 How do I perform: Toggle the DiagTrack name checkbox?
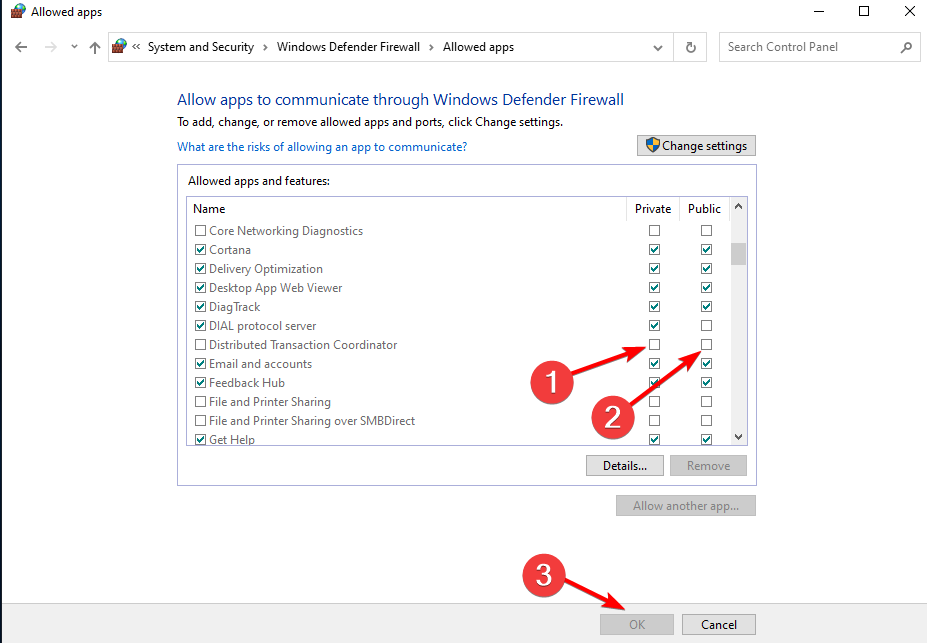pyautogui.click(x=200, y=306)
